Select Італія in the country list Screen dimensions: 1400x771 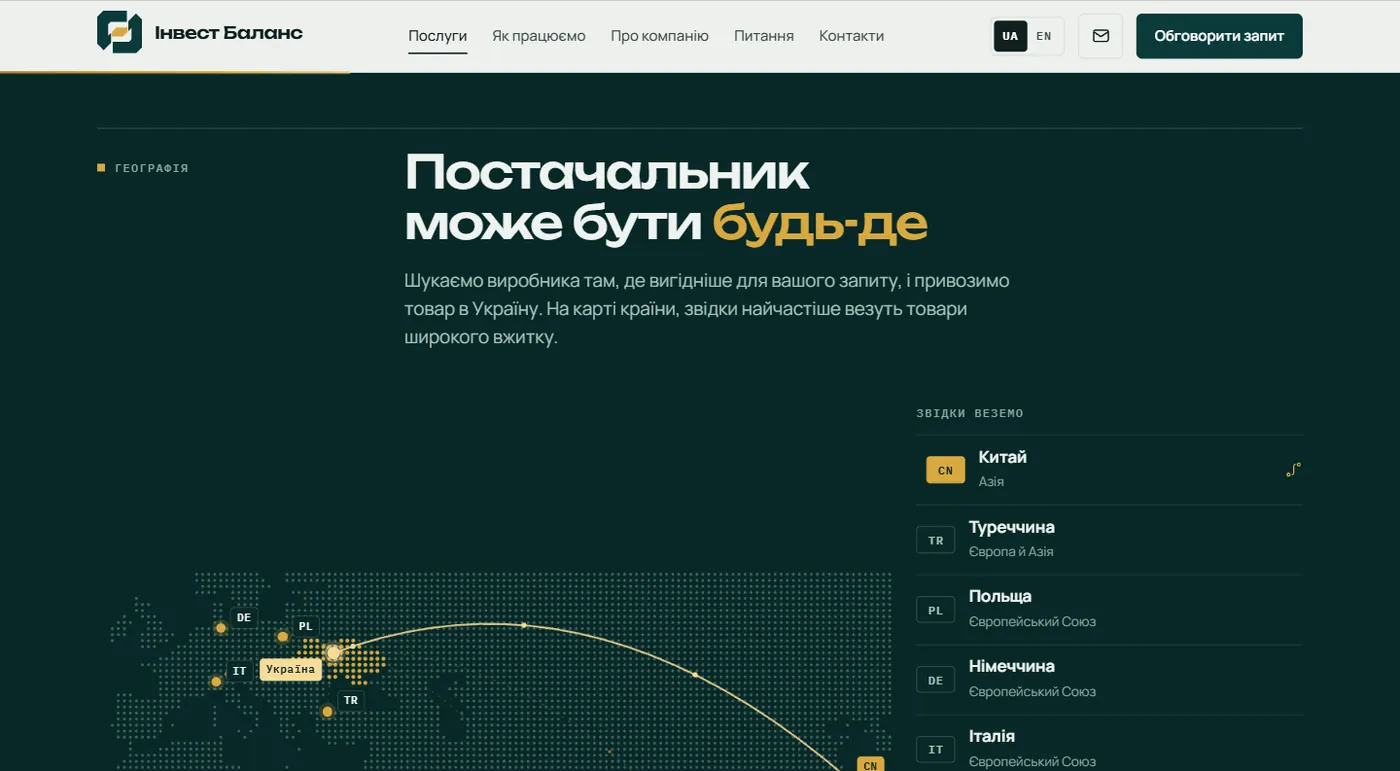[x=1110, y=744]
